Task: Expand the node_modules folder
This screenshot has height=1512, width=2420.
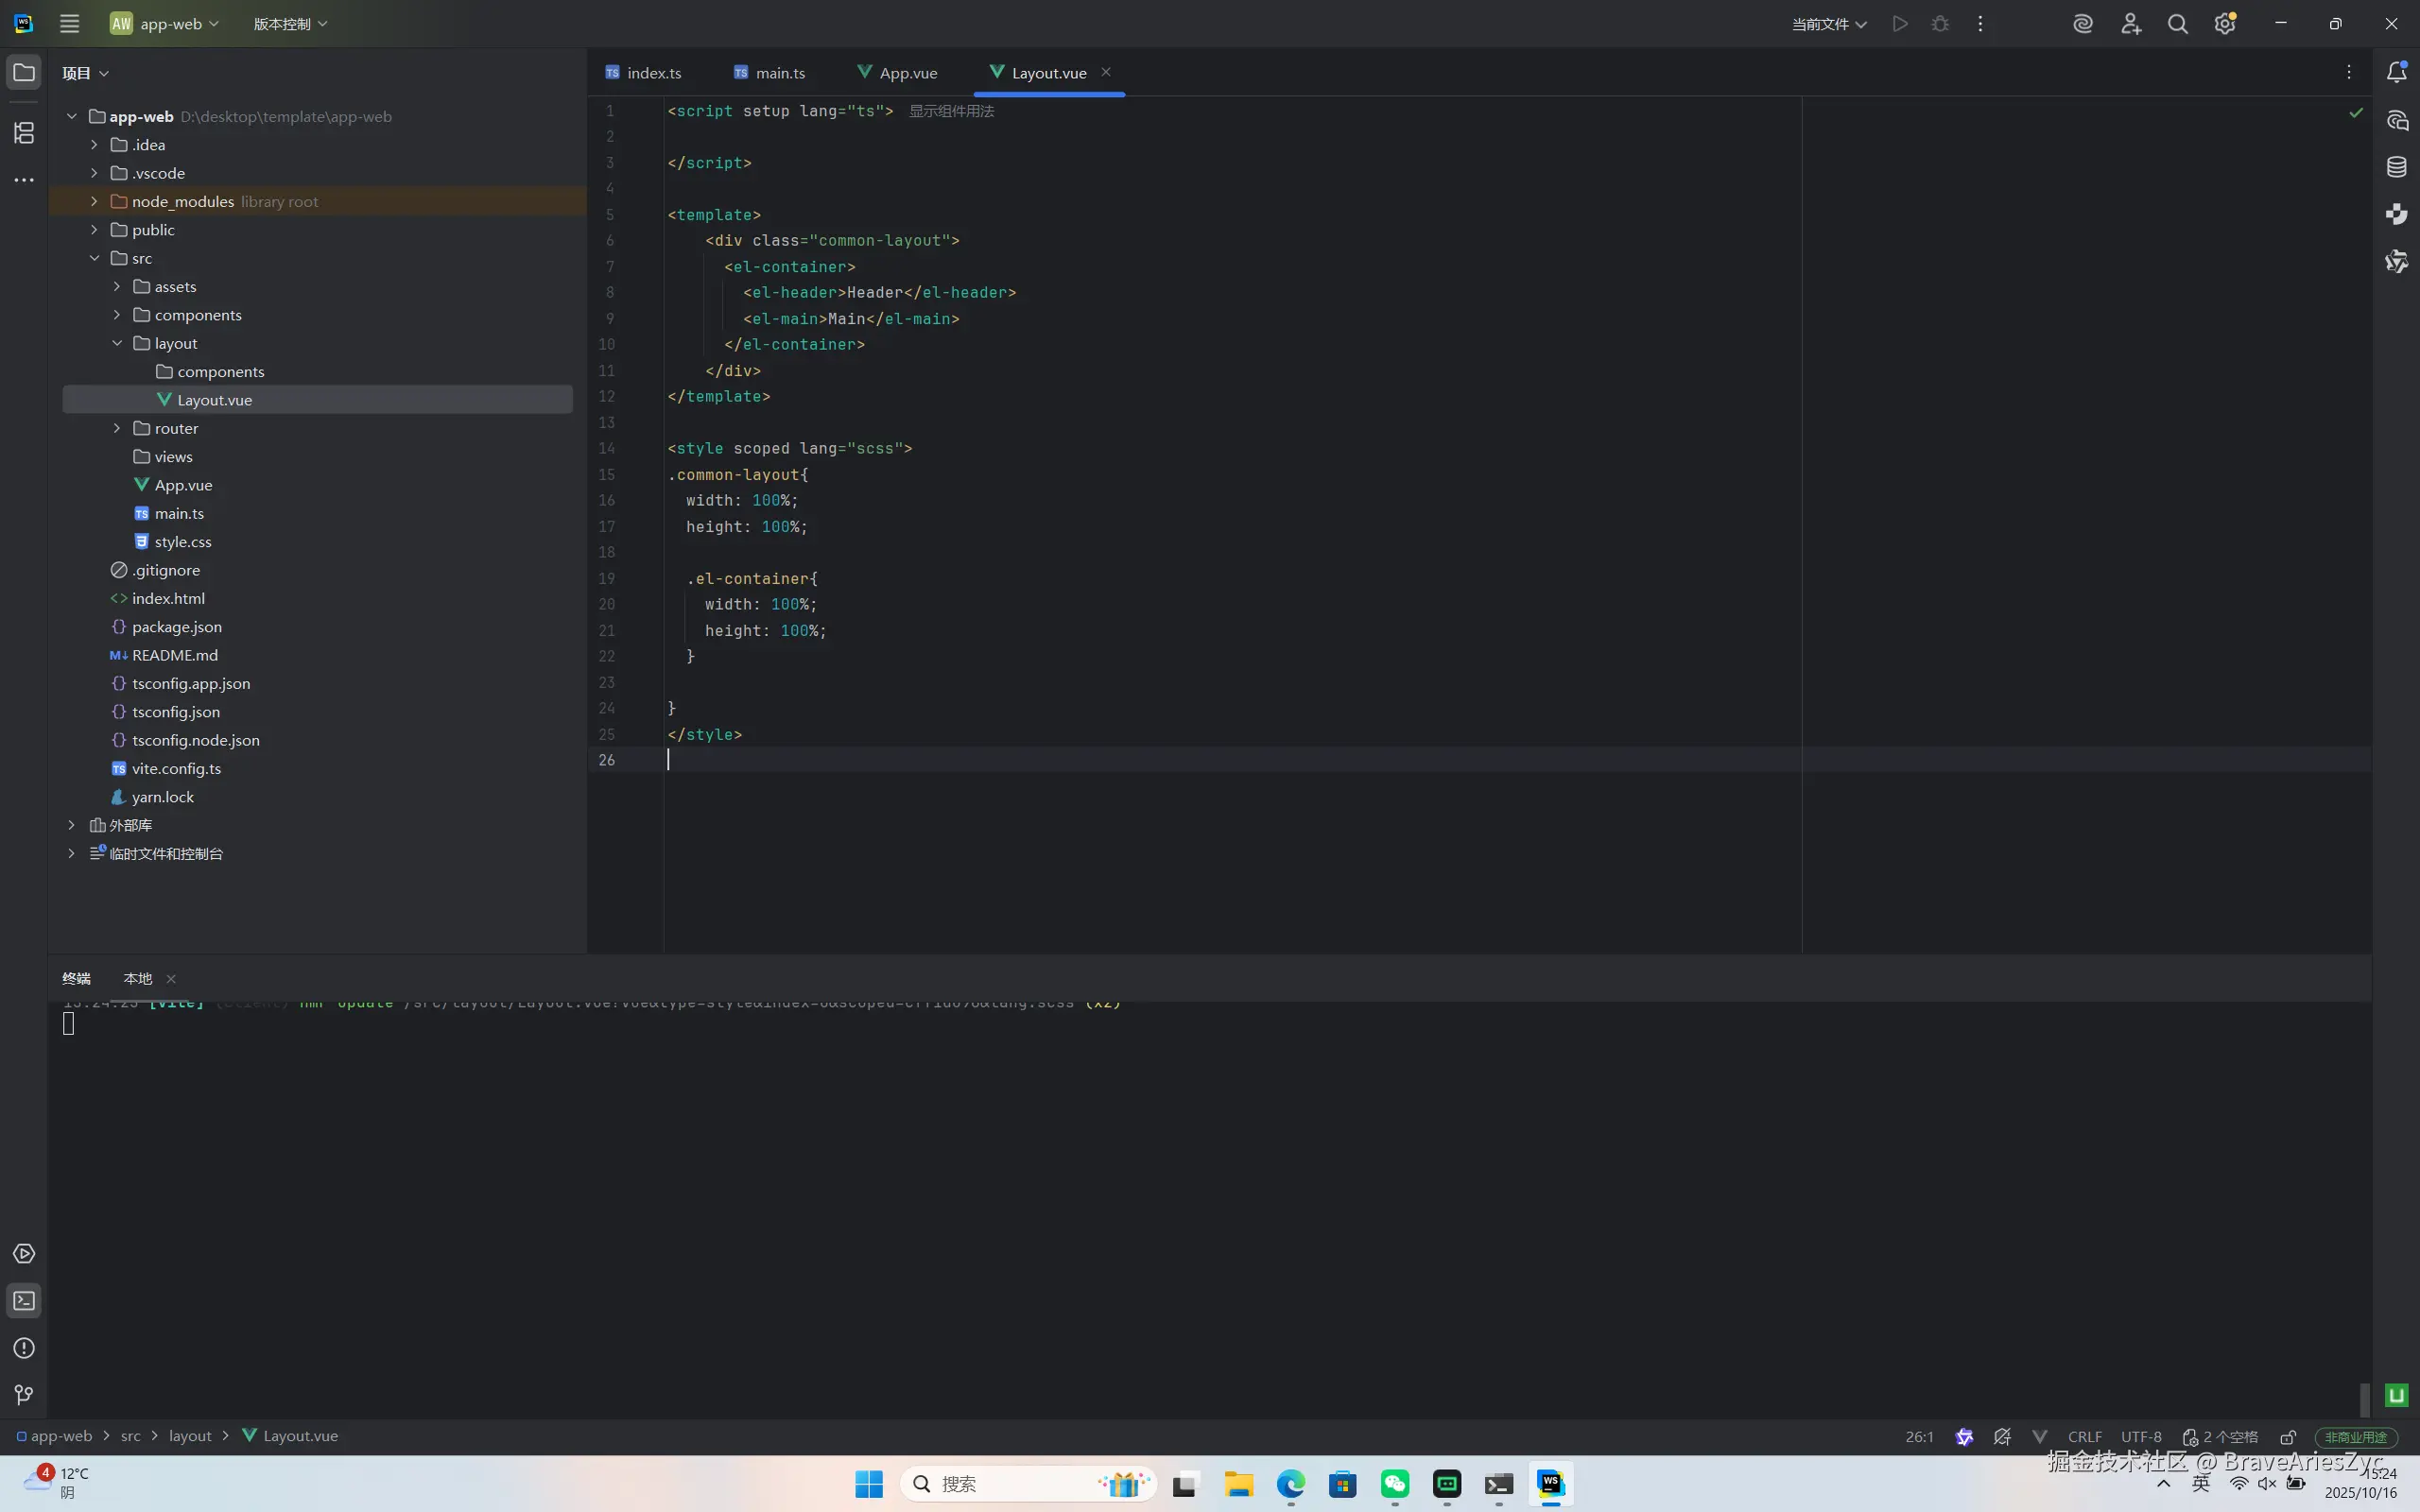Action: click(94, 201)
